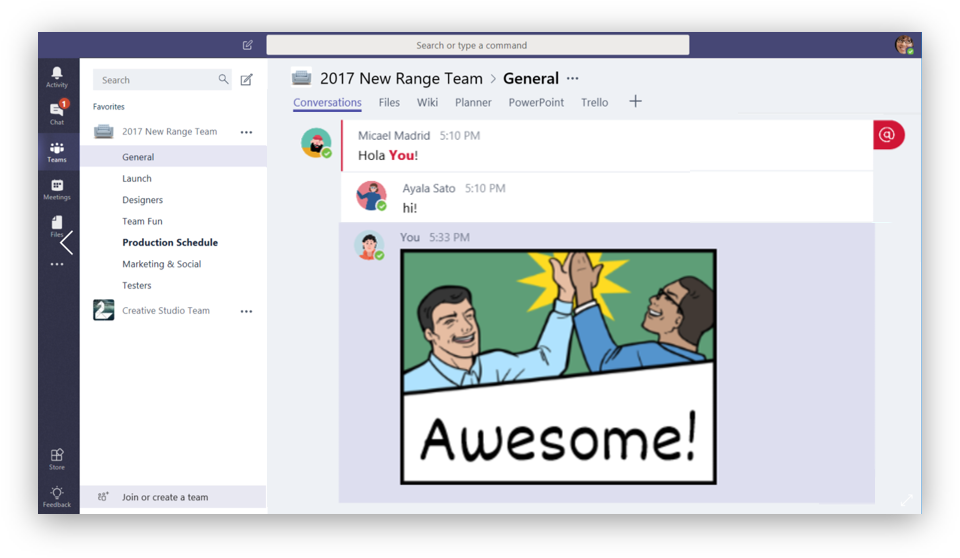This screenshot has height=558, width=960.
Task: Open the Activity bell icon
Action: 57,77
